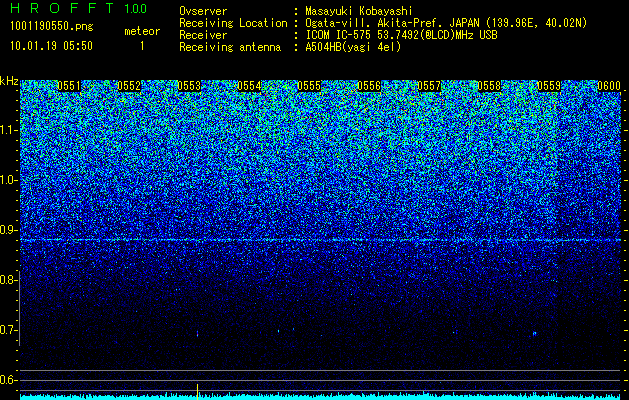Select the A504HB(yagi 4el) antenna text
Viewport: 629px width, 400px height.
pyautogui.click(x=353, y=47)
